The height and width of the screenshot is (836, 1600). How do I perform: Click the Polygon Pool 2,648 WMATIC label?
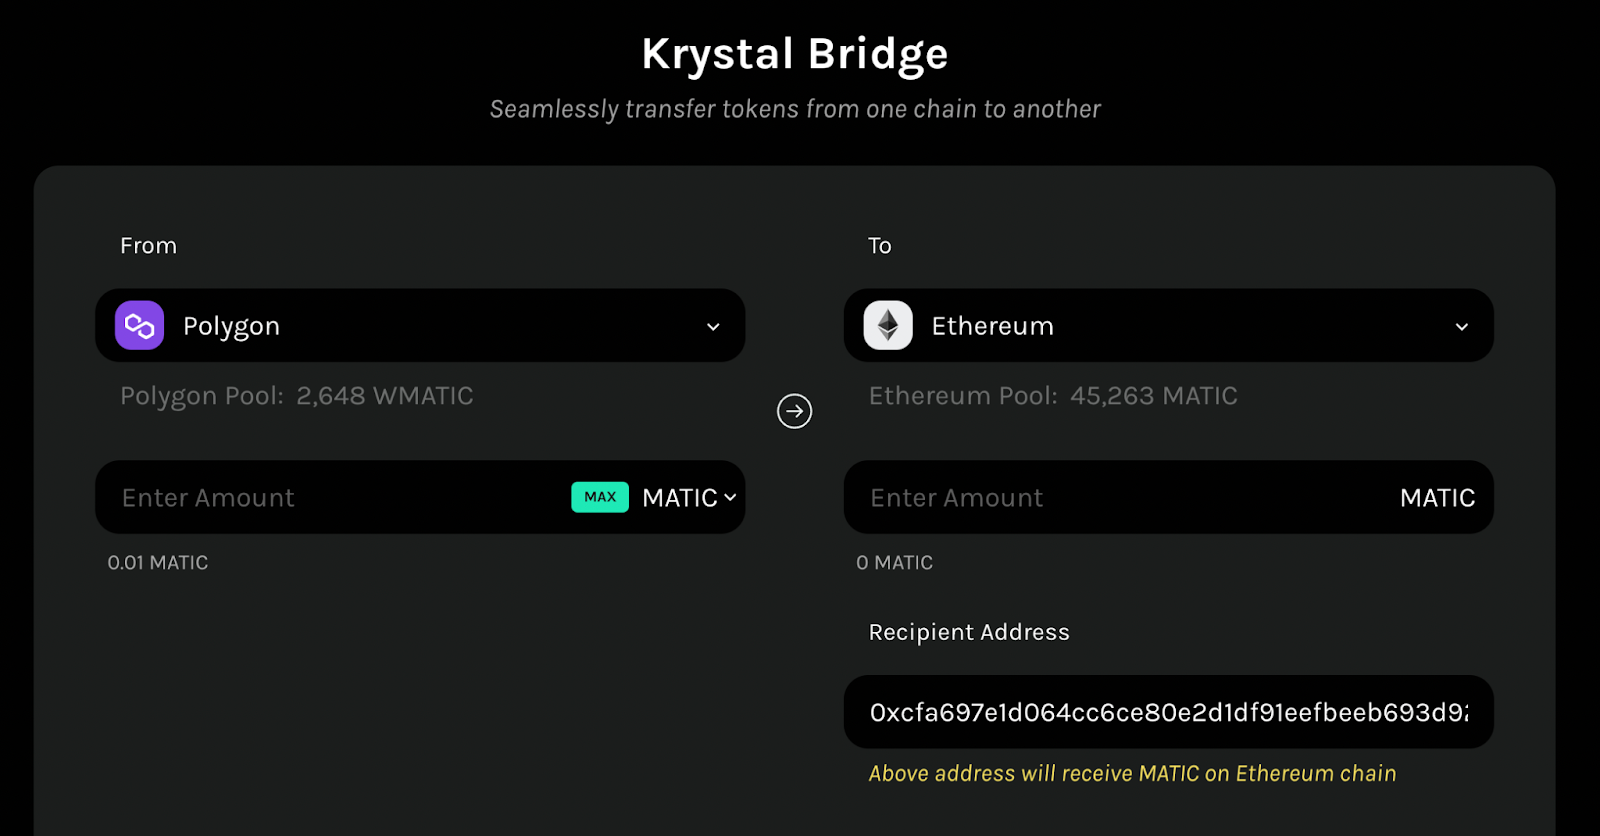pyautogui.click(x=297, y=396)
